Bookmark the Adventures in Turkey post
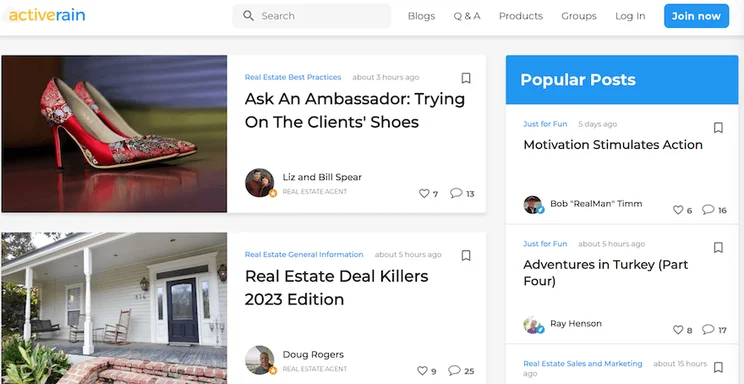 click(718, 247)
